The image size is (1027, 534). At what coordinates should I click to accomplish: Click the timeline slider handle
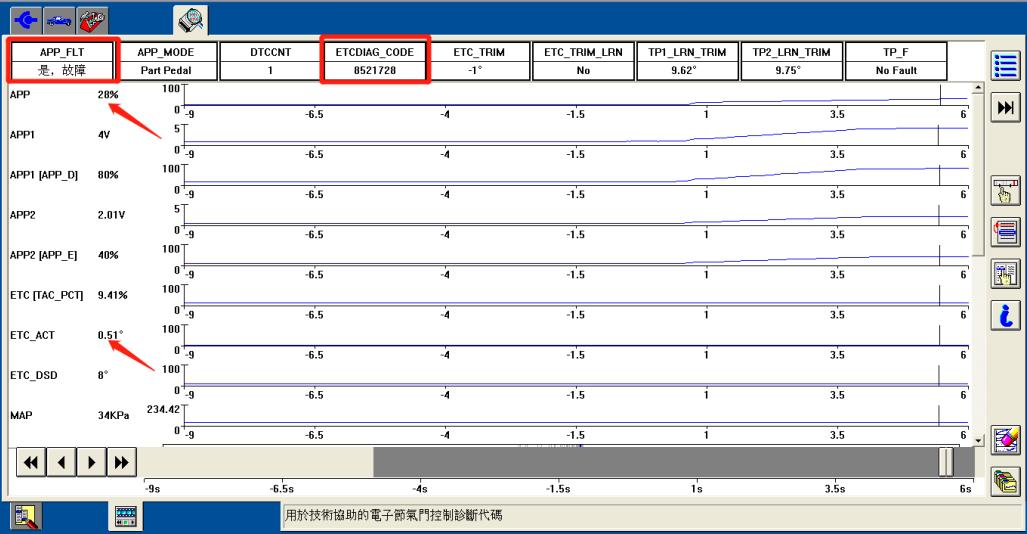click(x=945, y=463)
